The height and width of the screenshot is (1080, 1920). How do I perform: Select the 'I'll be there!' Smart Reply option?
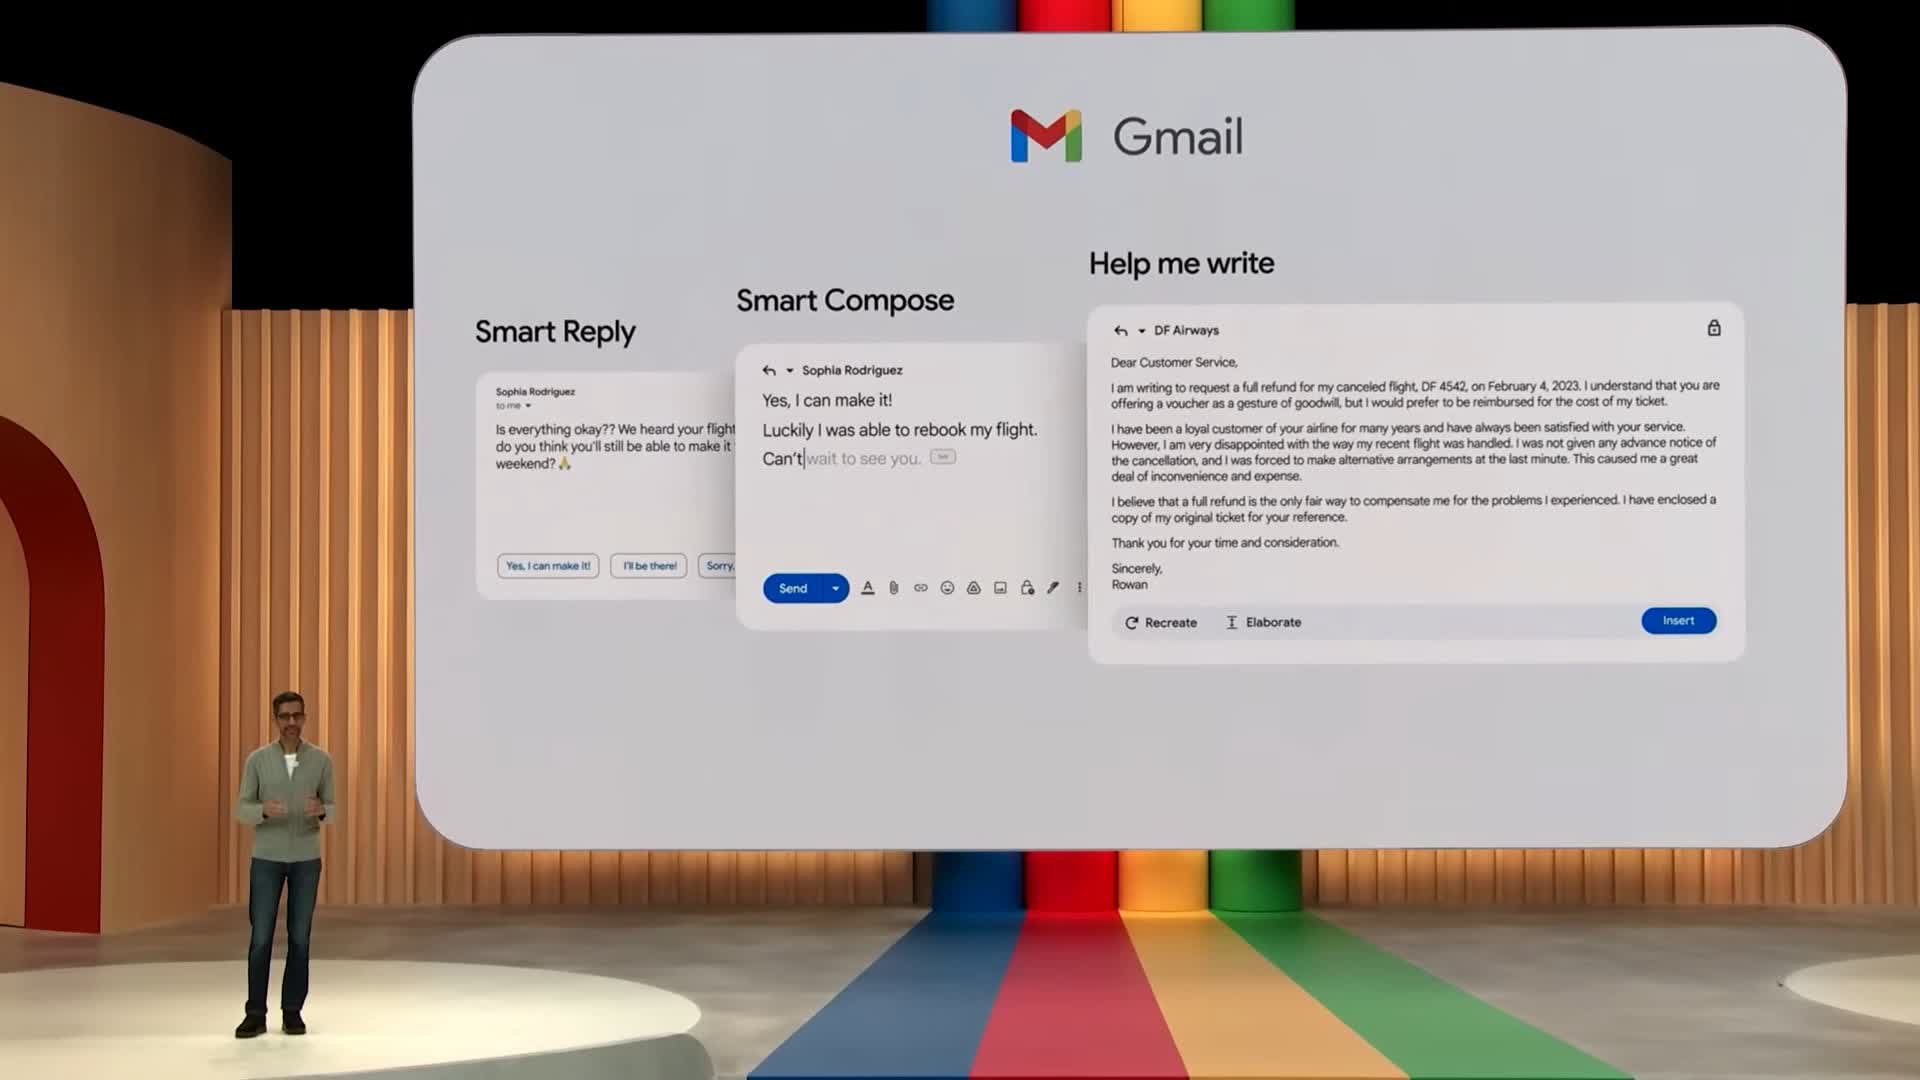[649, 564]
